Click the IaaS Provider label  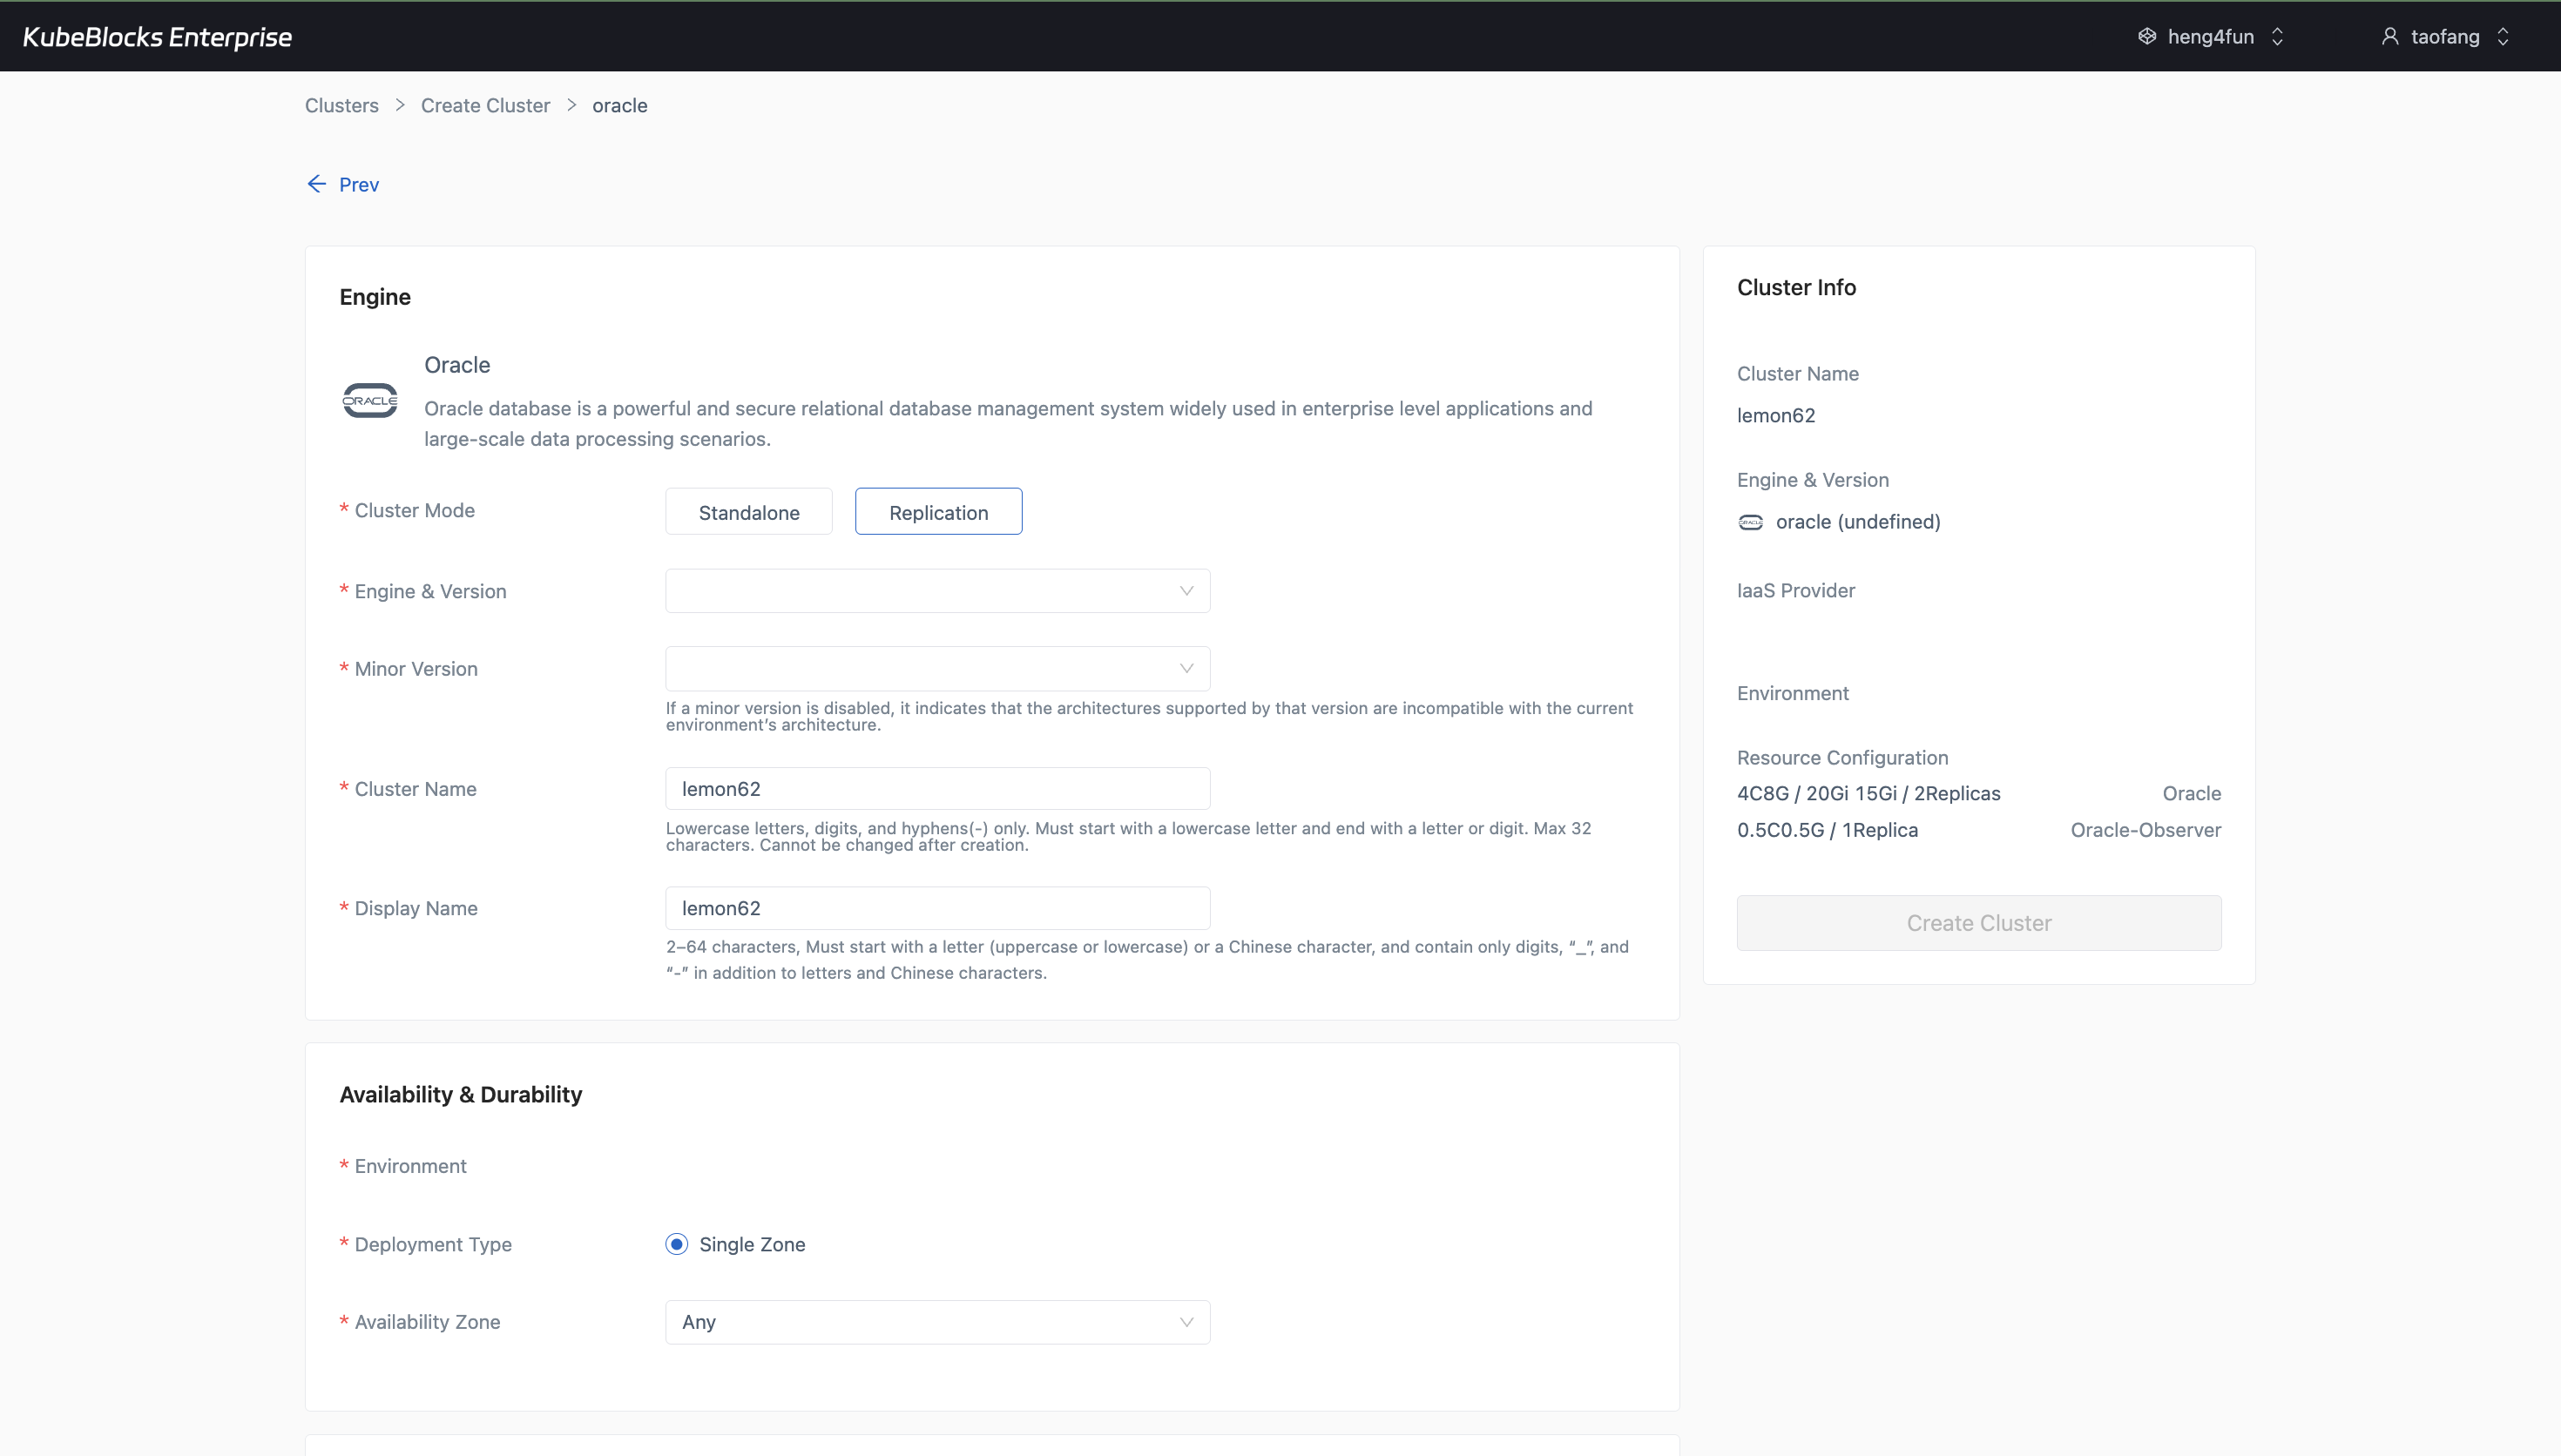pos(1796,591)
